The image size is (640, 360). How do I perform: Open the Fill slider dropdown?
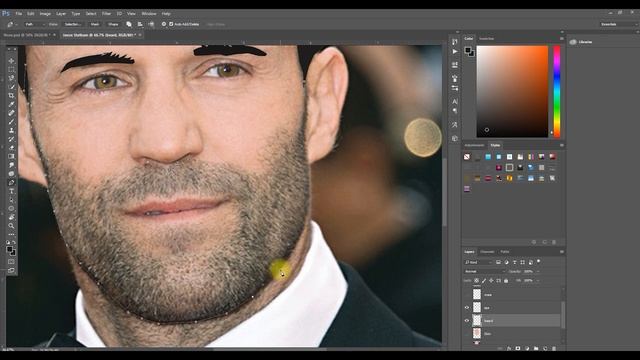click(x=538, y=281)
